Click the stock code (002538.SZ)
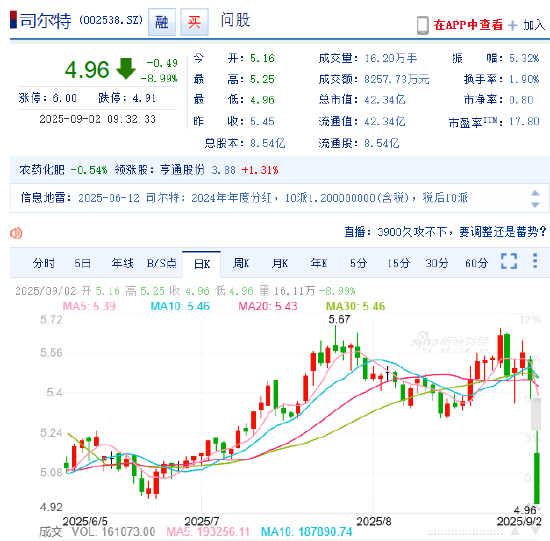 coord(111,20)
